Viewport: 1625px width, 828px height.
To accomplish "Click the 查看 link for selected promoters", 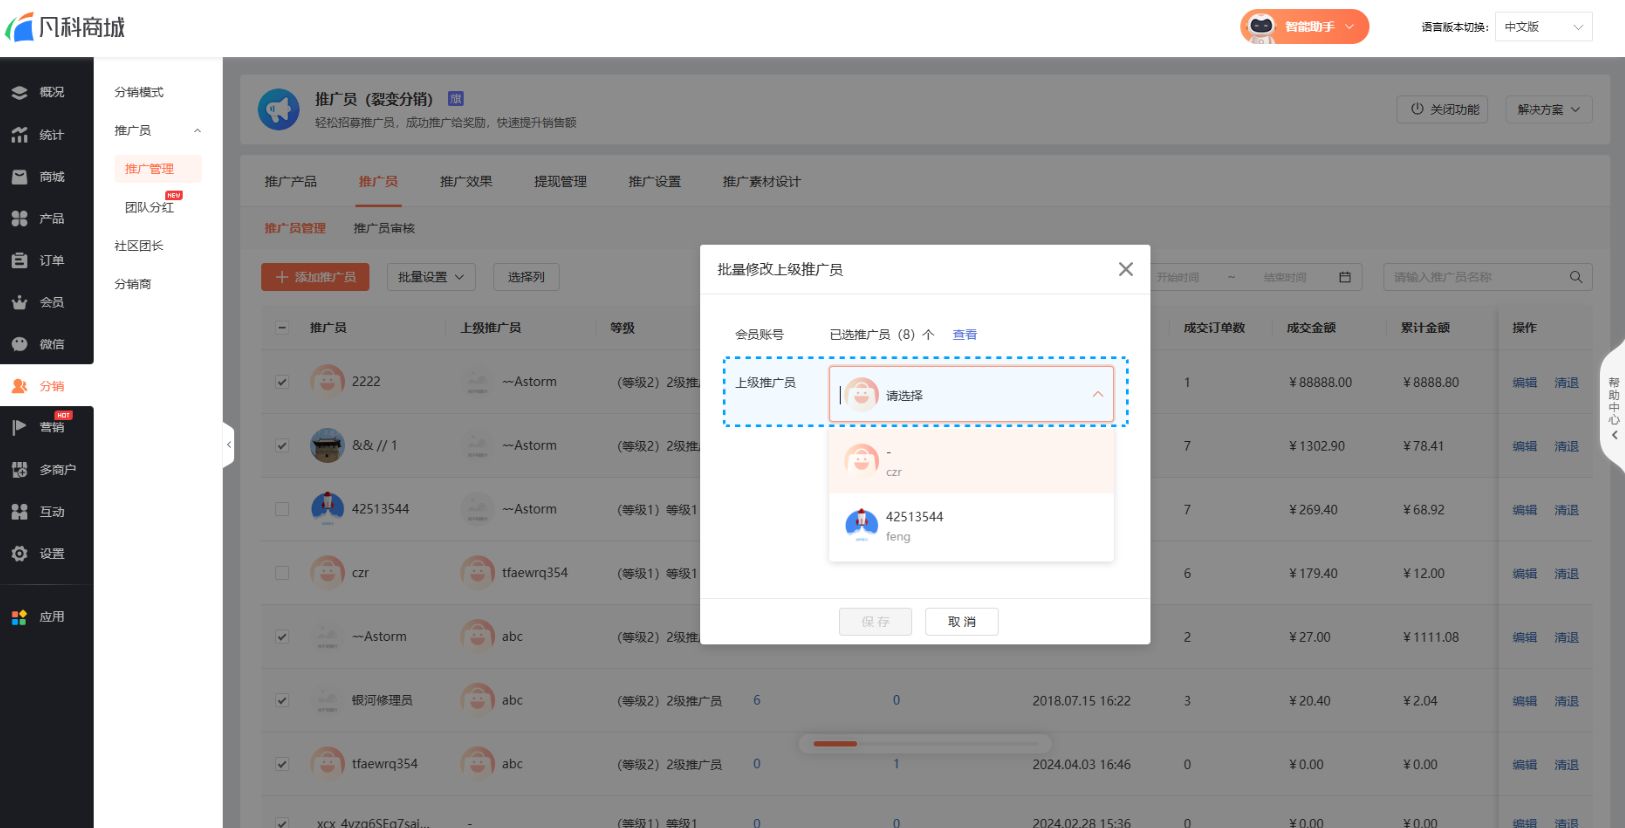I will pos(965,335).
